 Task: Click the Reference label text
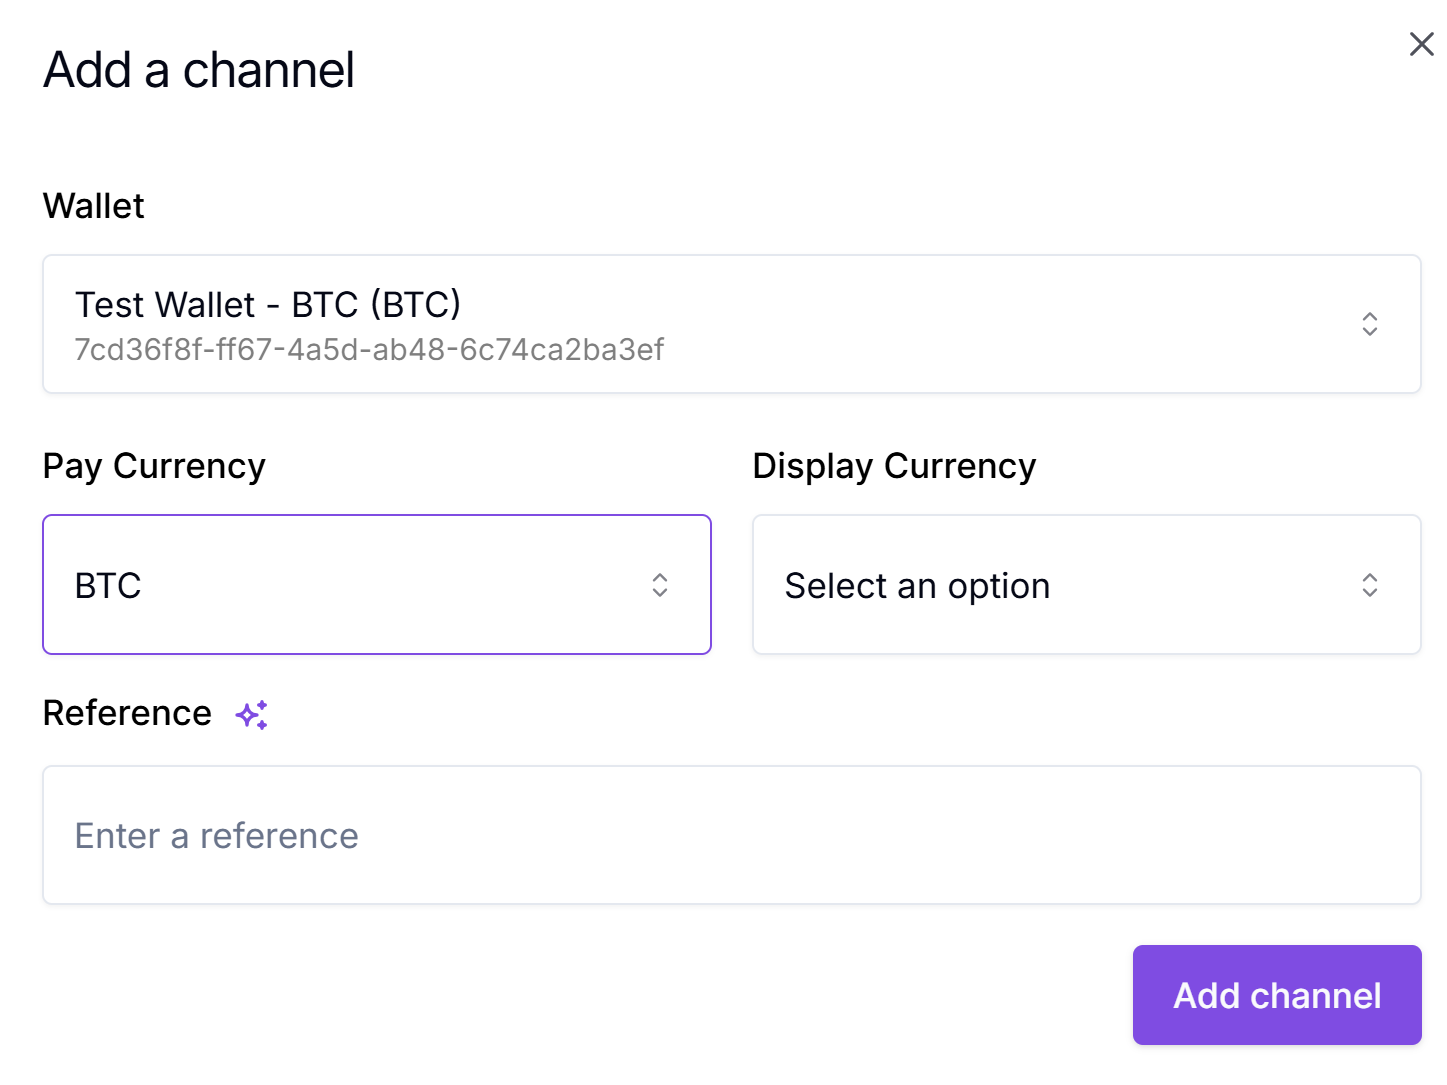pos(127,713)
